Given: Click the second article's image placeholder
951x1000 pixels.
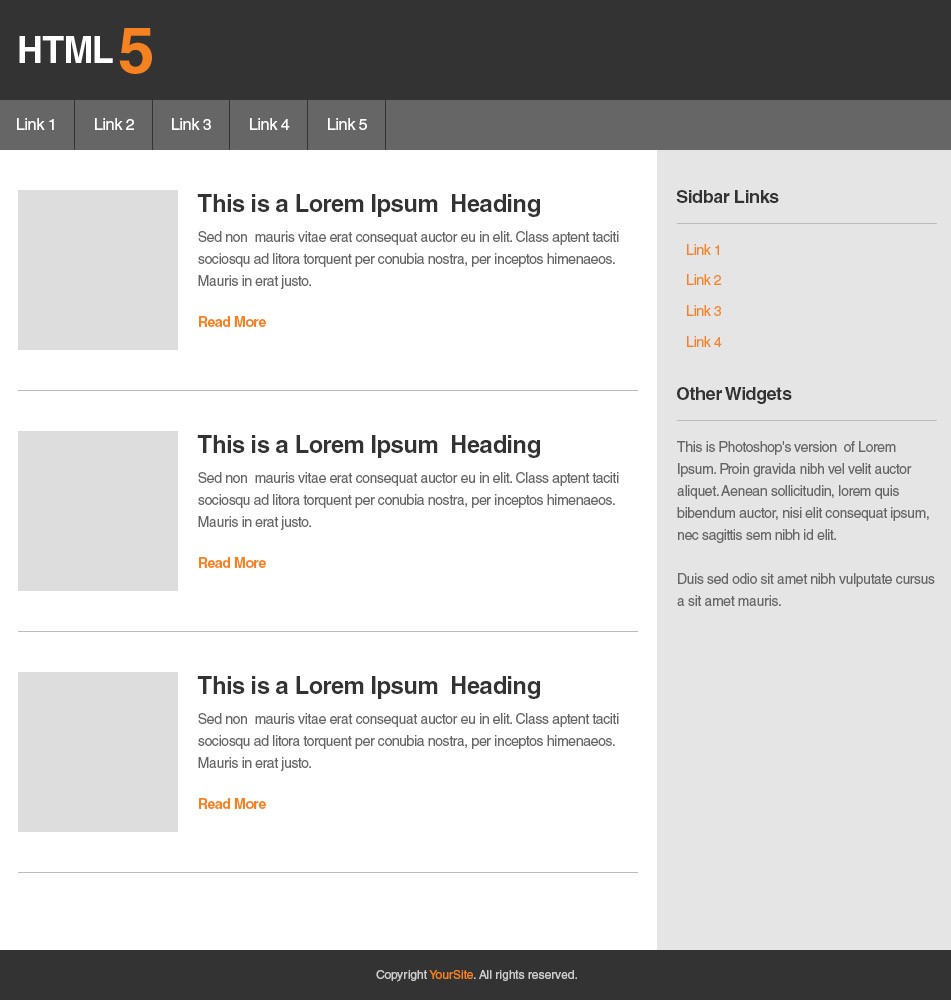Looking at the screenshot, I should click(97, 510).
